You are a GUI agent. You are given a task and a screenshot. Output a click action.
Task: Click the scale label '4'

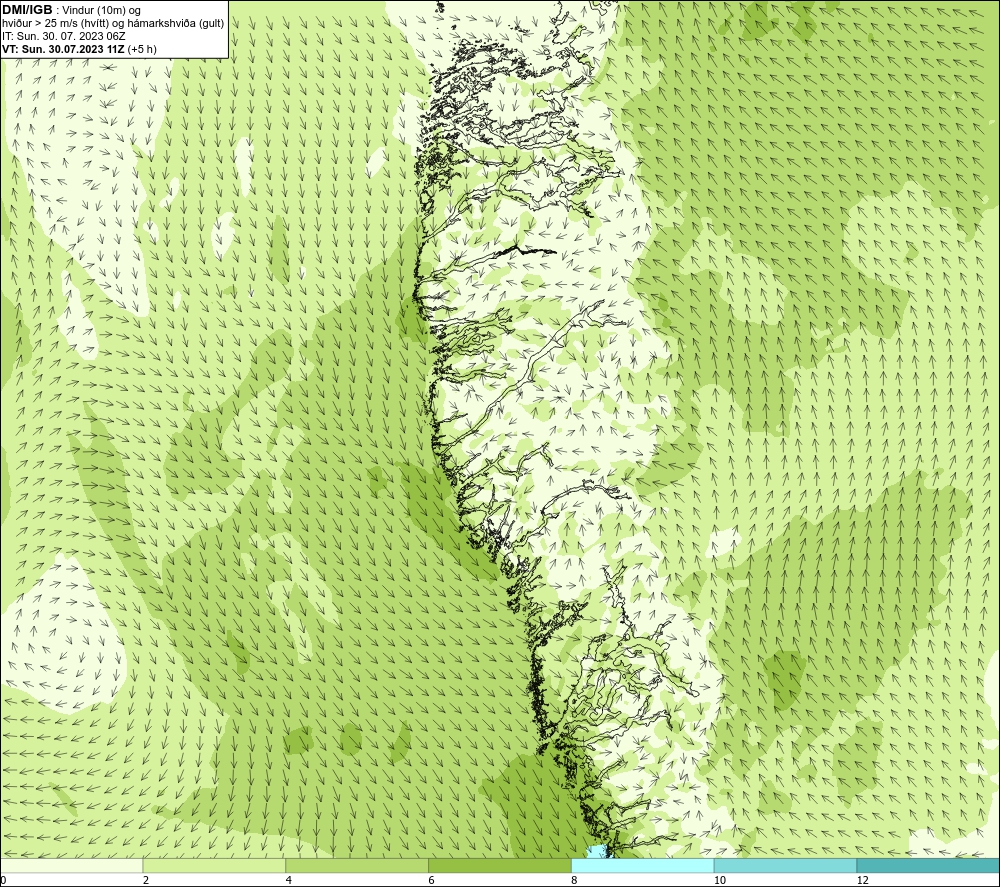pos(289,880)
